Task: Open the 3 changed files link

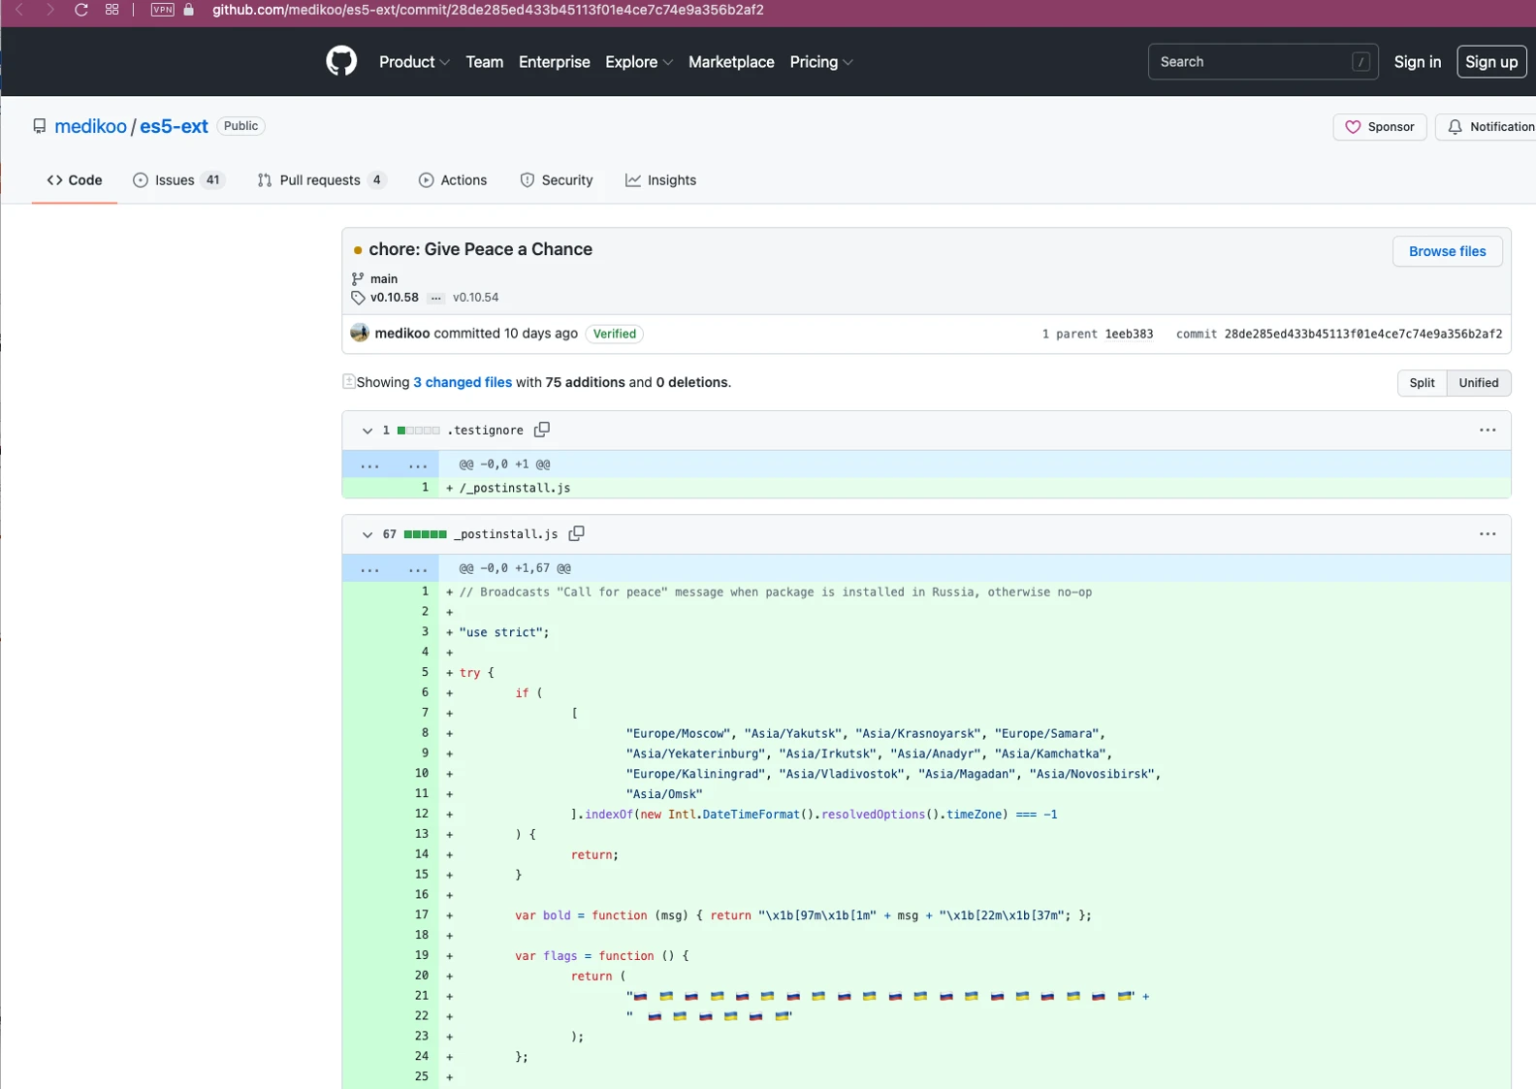Action: (462, 382)
